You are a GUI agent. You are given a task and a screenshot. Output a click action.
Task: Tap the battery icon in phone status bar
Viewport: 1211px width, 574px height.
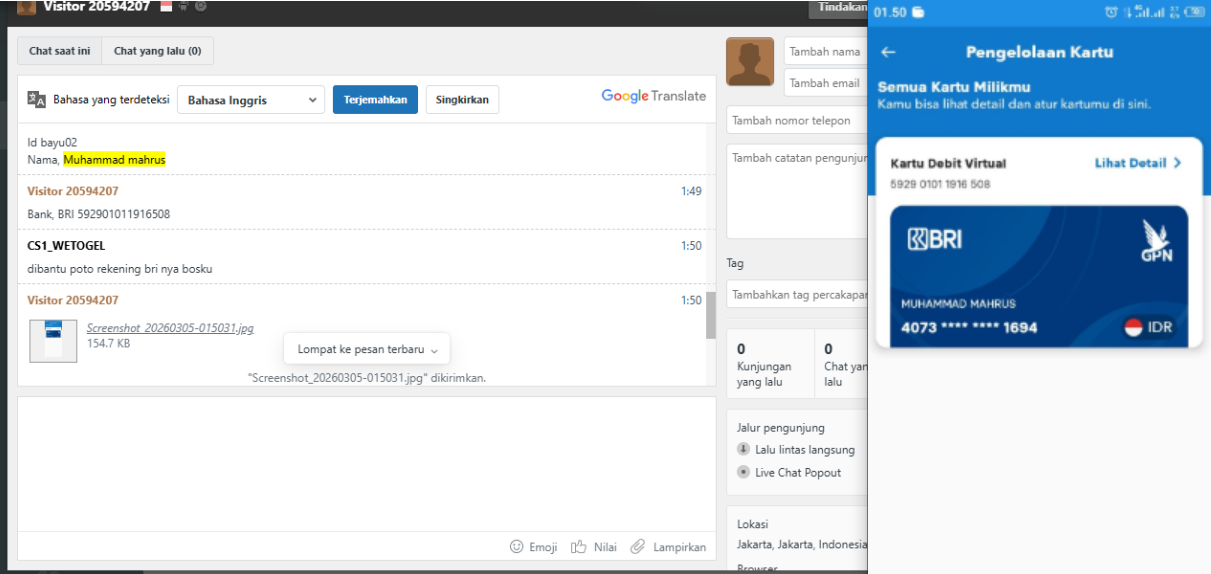(1193, 12)
